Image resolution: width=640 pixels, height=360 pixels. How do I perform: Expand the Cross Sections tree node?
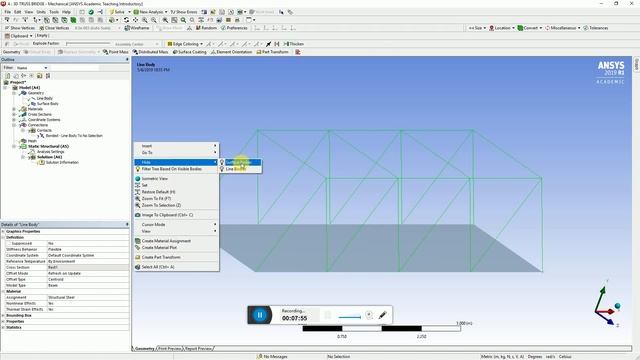14,114
